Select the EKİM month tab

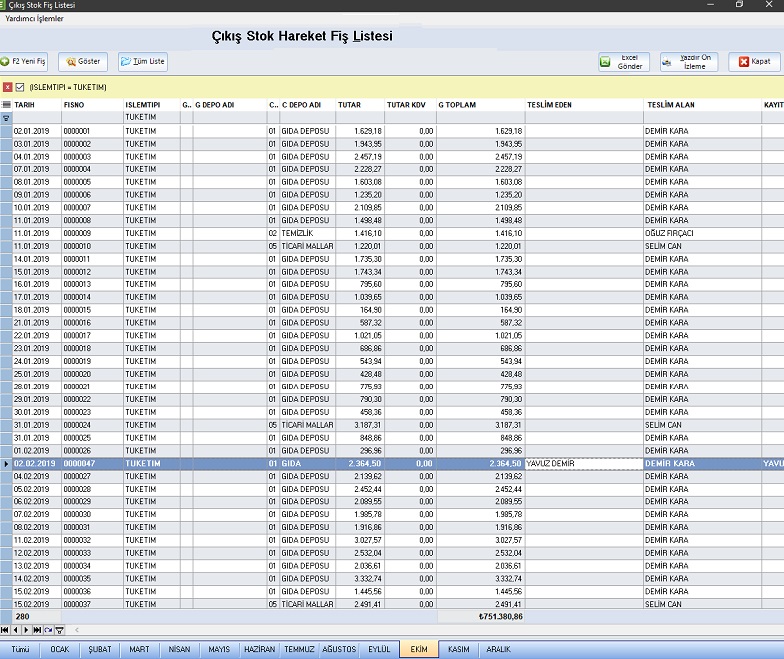(x=416, y=649)
